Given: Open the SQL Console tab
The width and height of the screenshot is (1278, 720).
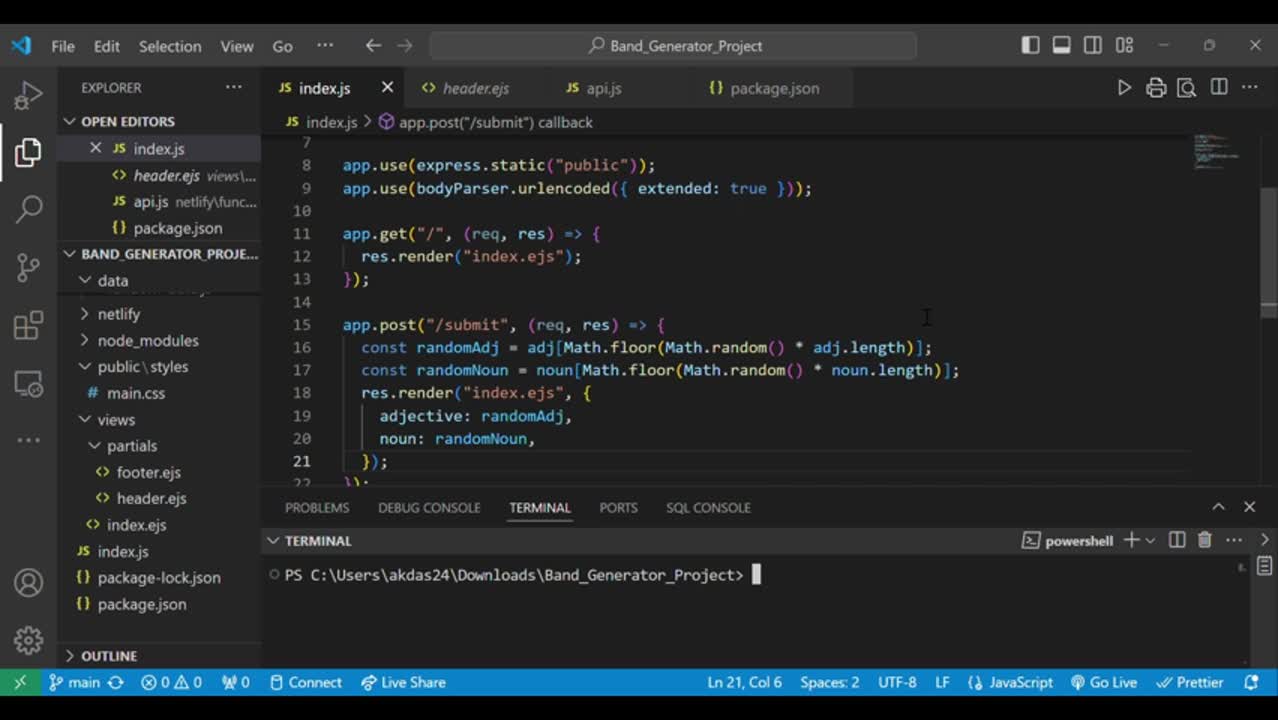Looking at the screenshot, I should pyautogui.click(x=708, y=507).
